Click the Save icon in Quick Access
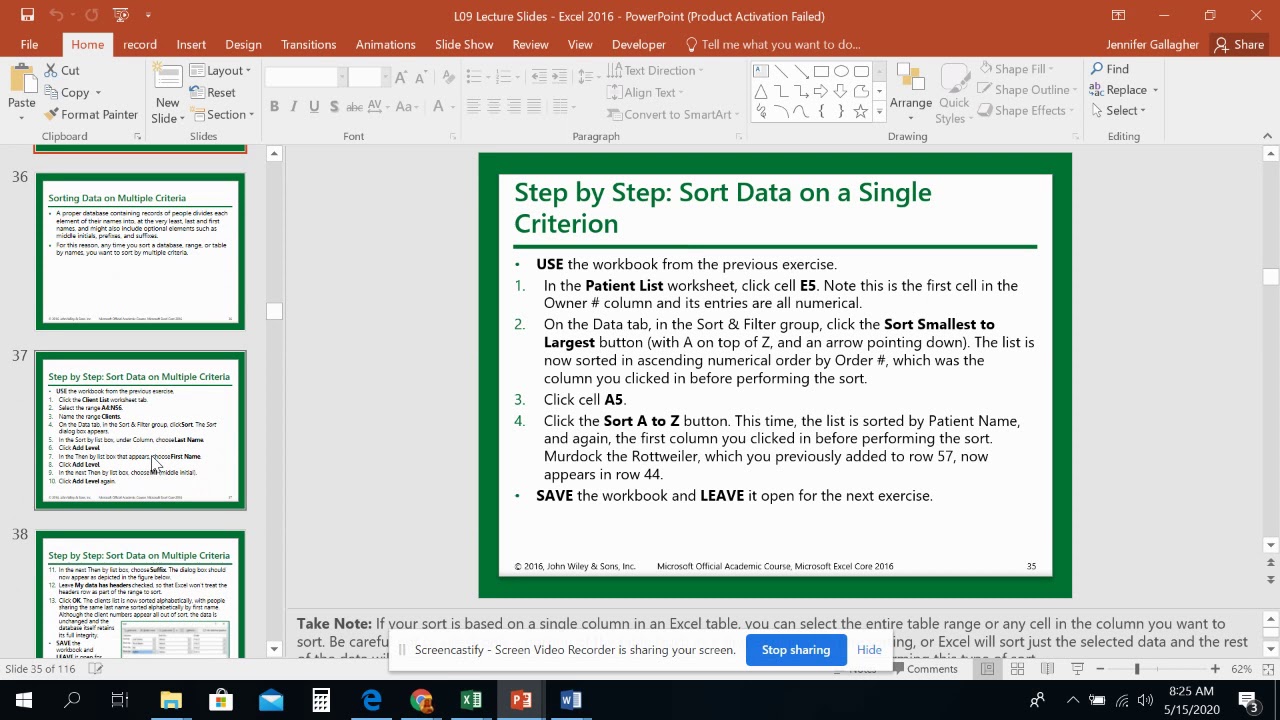 (x=27, y=15)
